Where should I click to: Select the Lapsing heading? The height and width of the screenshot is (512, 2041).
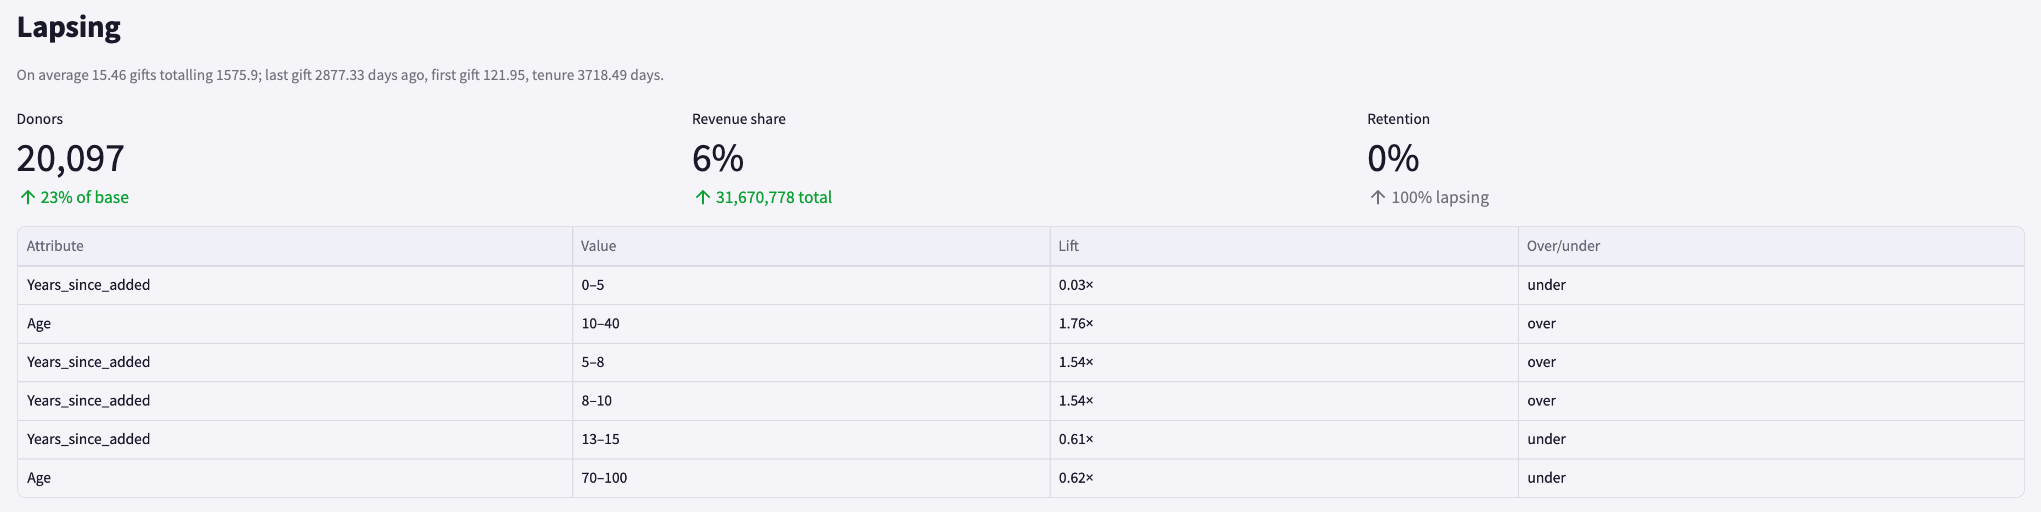(x=69, y=27)
